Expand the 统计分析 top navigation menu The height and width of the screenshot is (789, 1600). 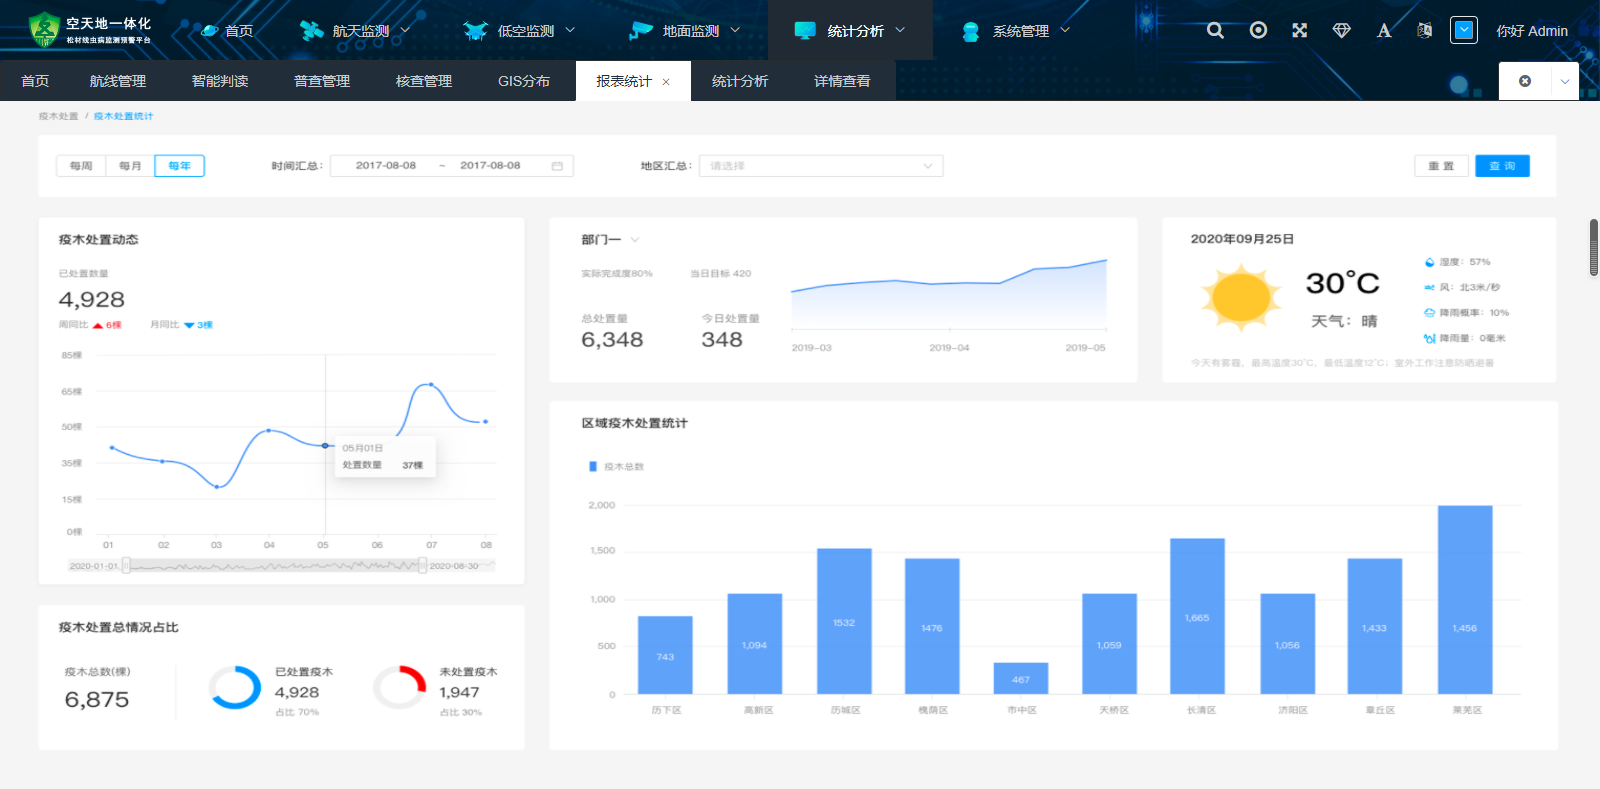tap(850, 31)
